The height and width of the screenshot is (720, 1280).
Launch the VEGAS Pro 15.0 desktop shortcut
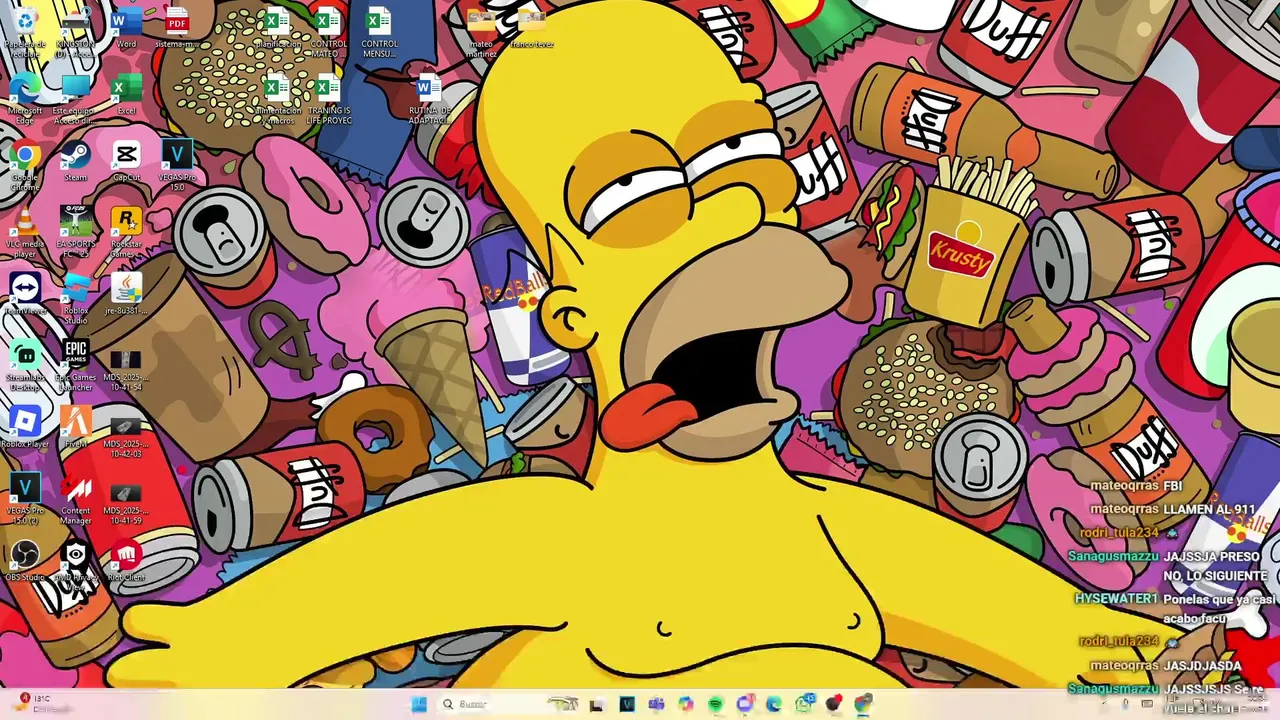(177, 165)
